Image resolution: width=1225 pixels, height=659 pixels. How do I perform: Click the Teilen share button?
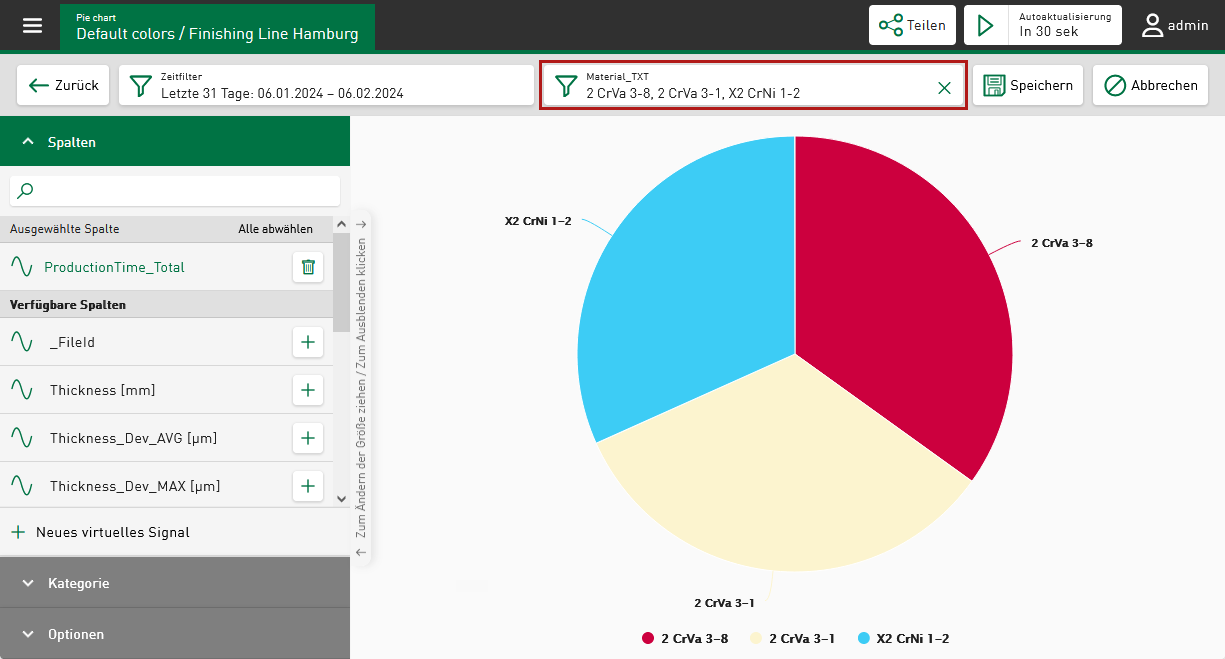pyautogui.click(x=912, y=25)
